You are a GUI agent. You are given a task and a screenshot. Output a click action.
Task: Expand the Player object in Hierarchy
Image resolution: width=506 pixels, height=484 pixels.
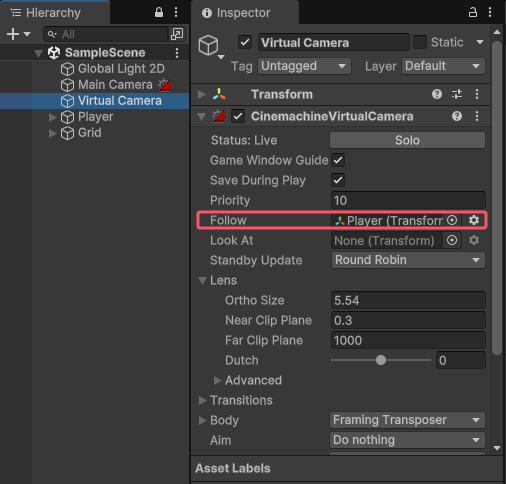(x=52, y=117)
